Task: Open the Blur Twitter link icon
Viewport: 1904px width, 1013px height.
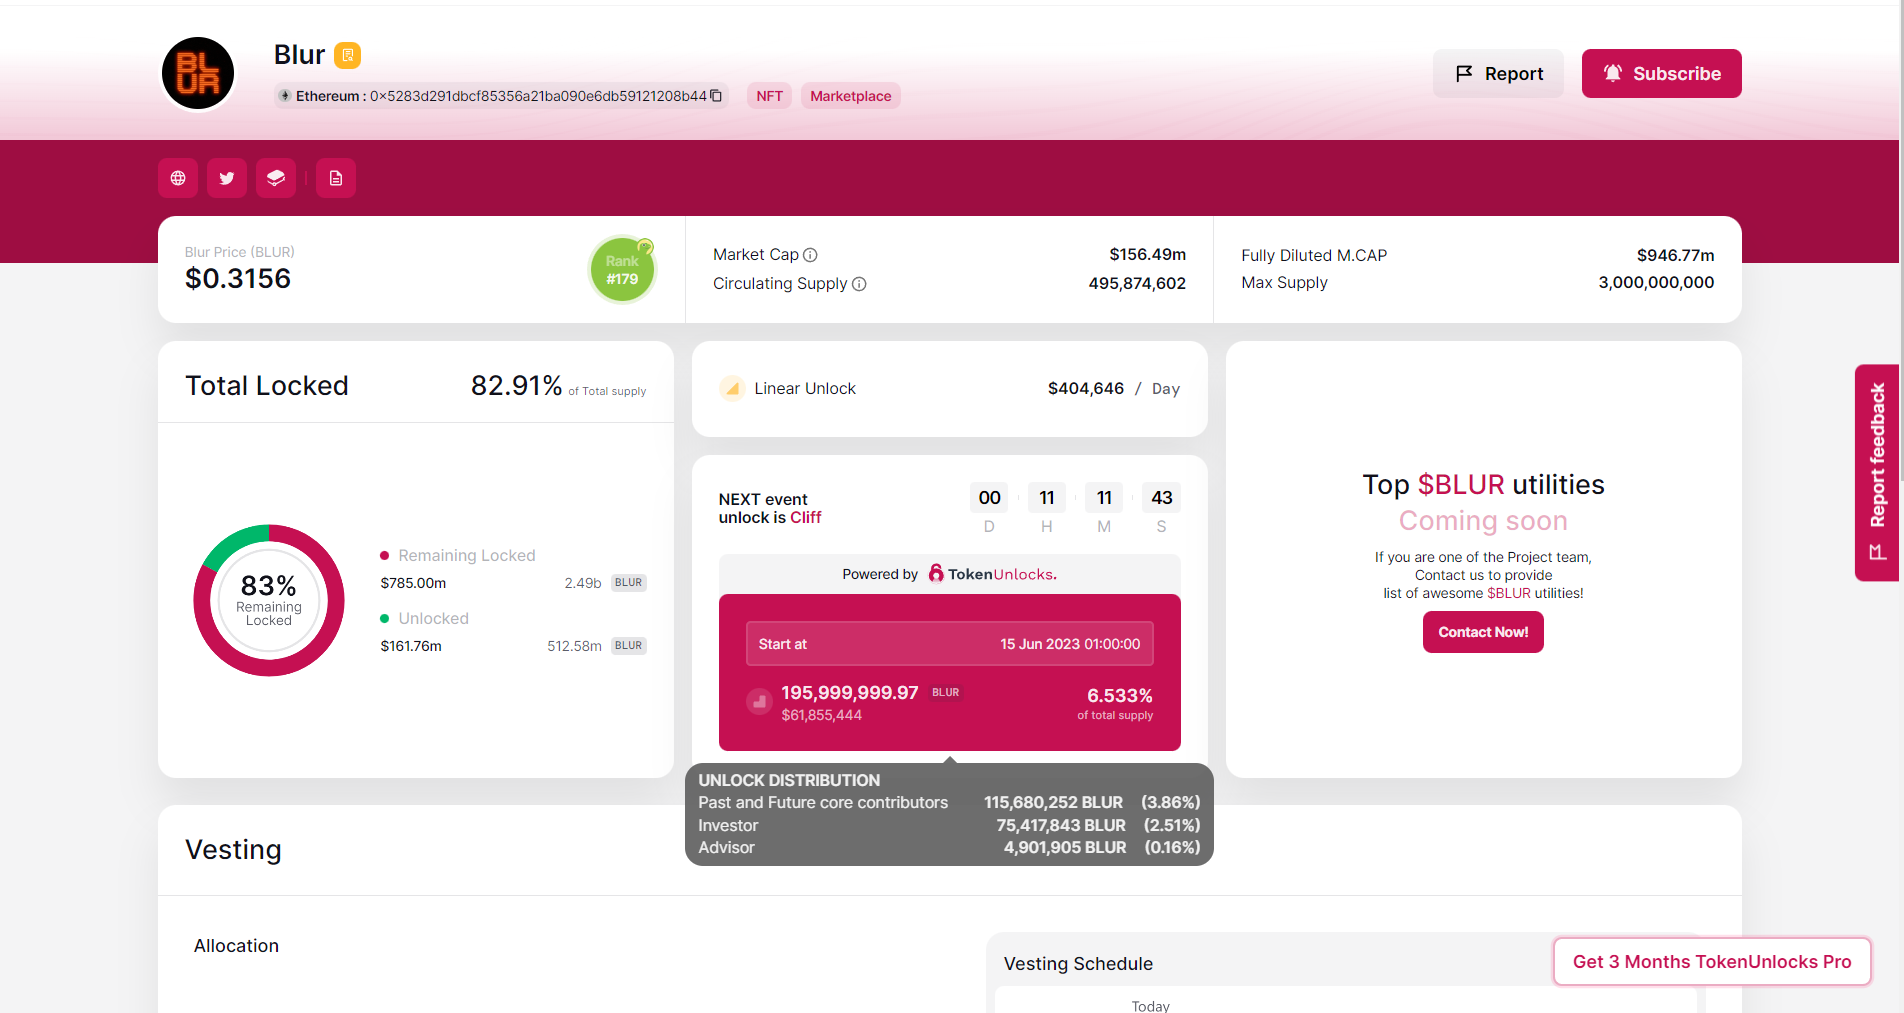Action: 227,178
